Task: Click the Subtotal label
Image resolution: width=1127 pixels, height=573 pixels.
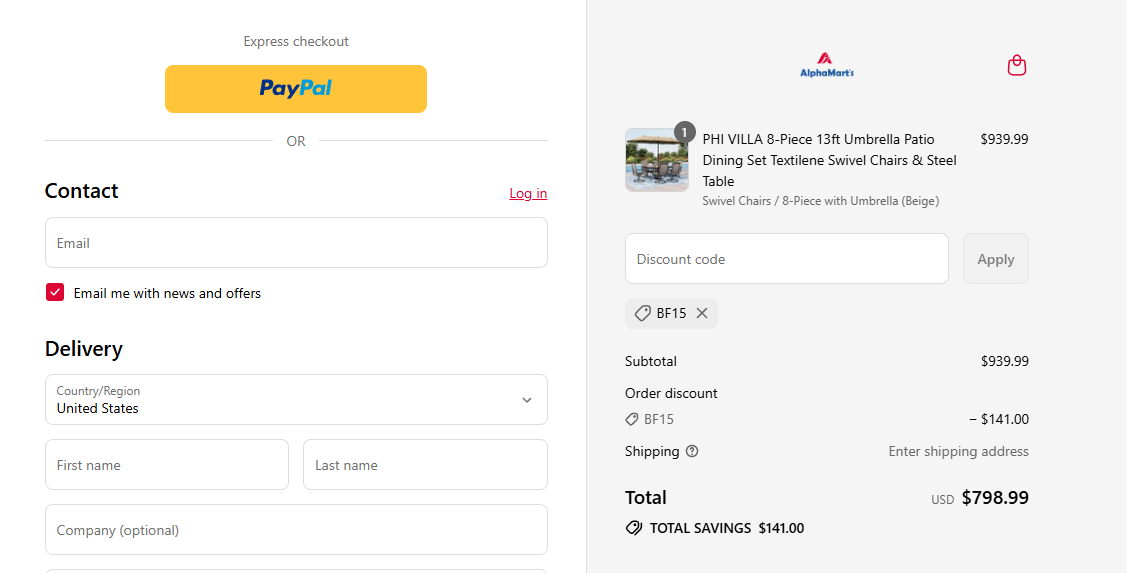Action: click(650, 362)
